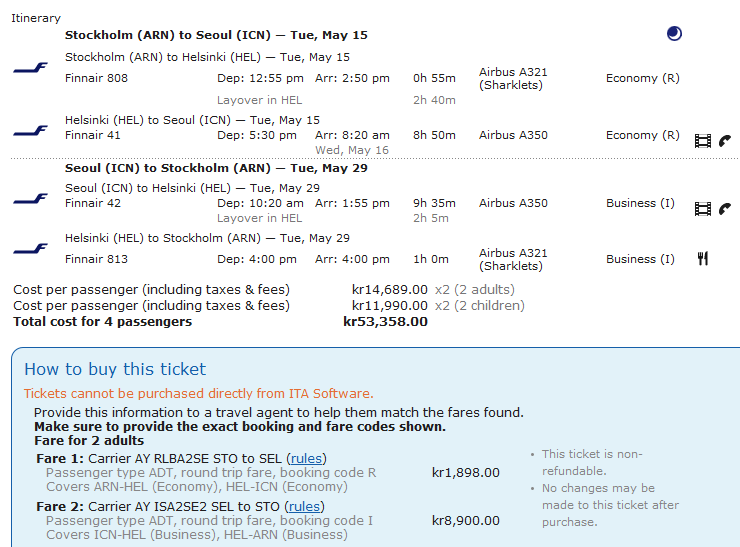Open the rules link for Fare 1
740x547 pixels.
coord(306,458)
